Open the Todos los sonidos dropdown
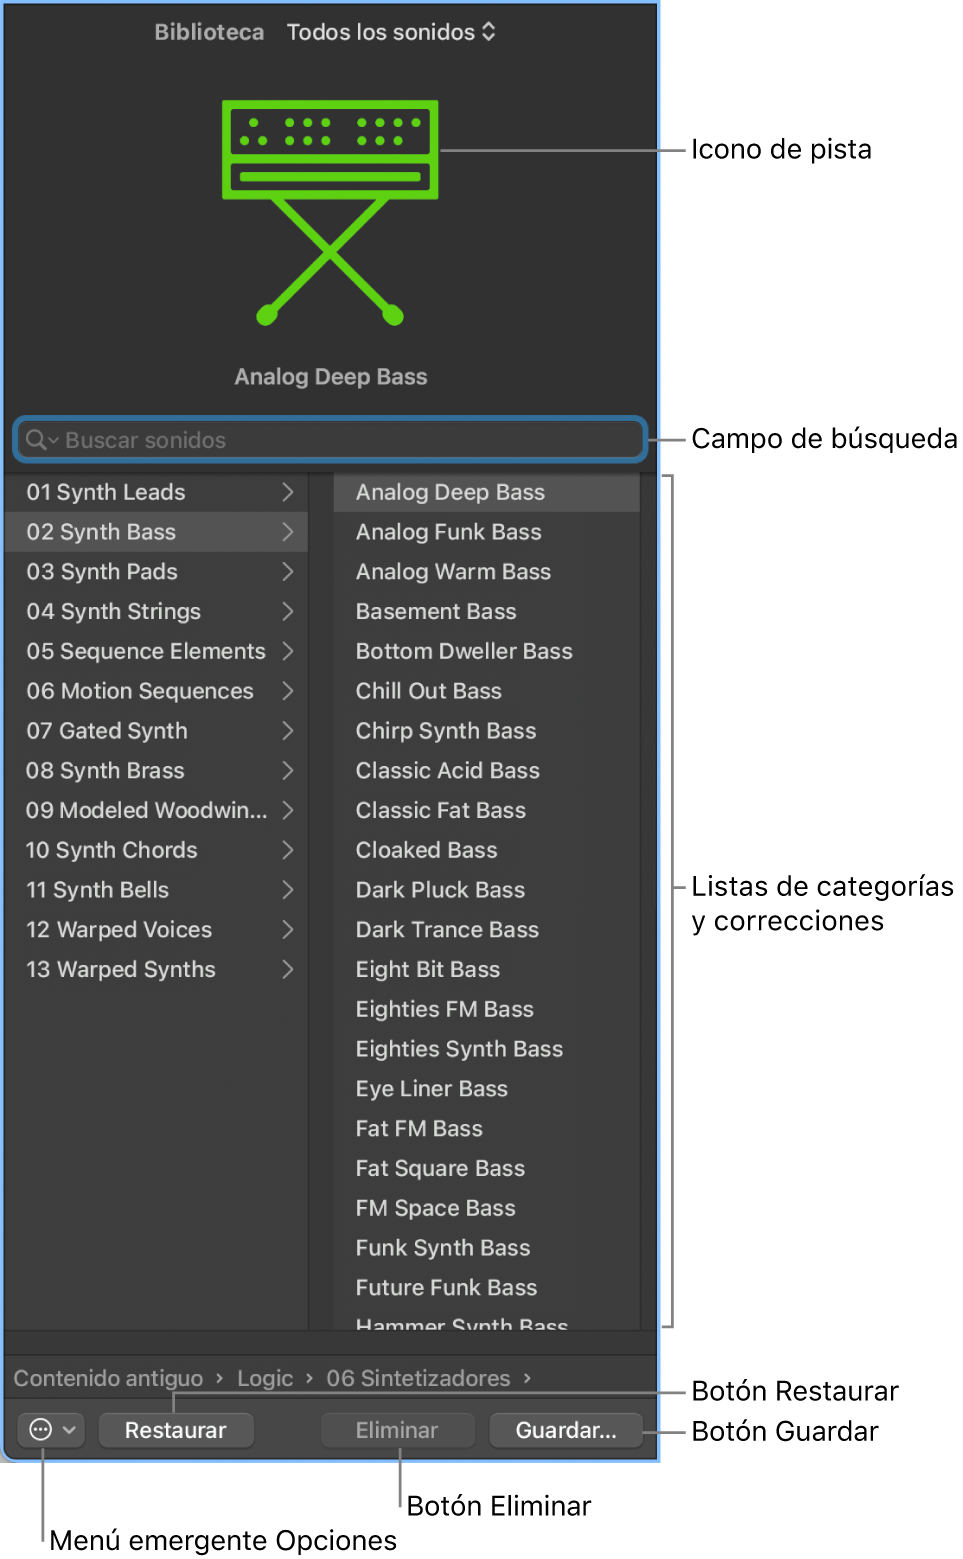Viewport: 963px width, 1559px height. point(391,32)
